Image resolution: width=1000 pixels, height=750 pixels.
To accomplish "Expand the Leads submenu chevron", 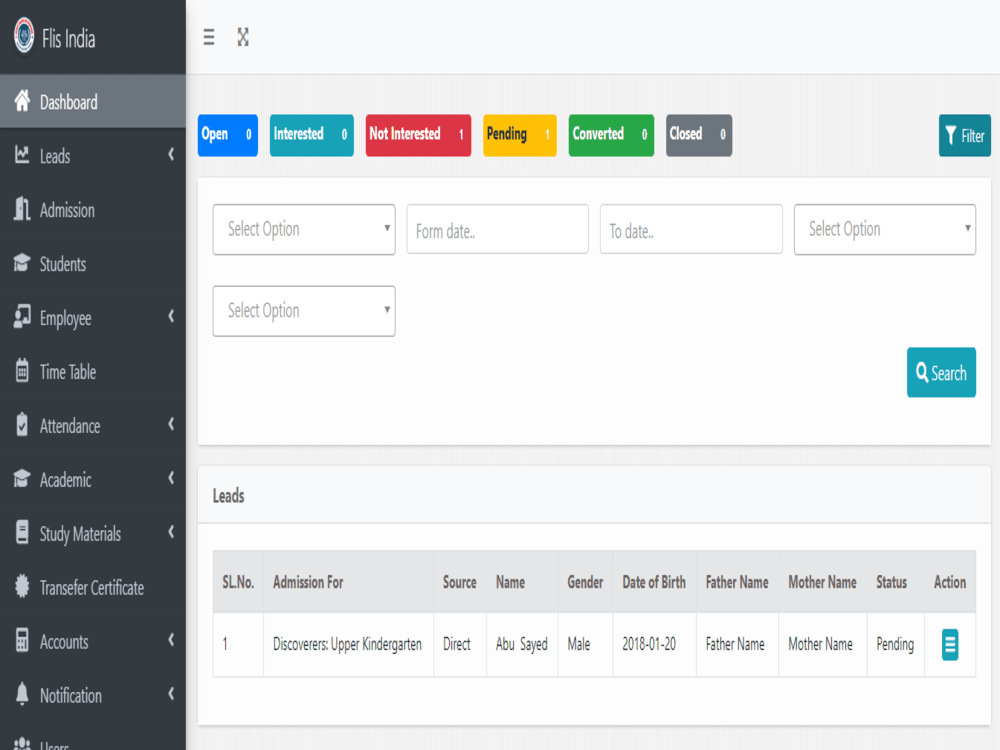I will [171, 154].
